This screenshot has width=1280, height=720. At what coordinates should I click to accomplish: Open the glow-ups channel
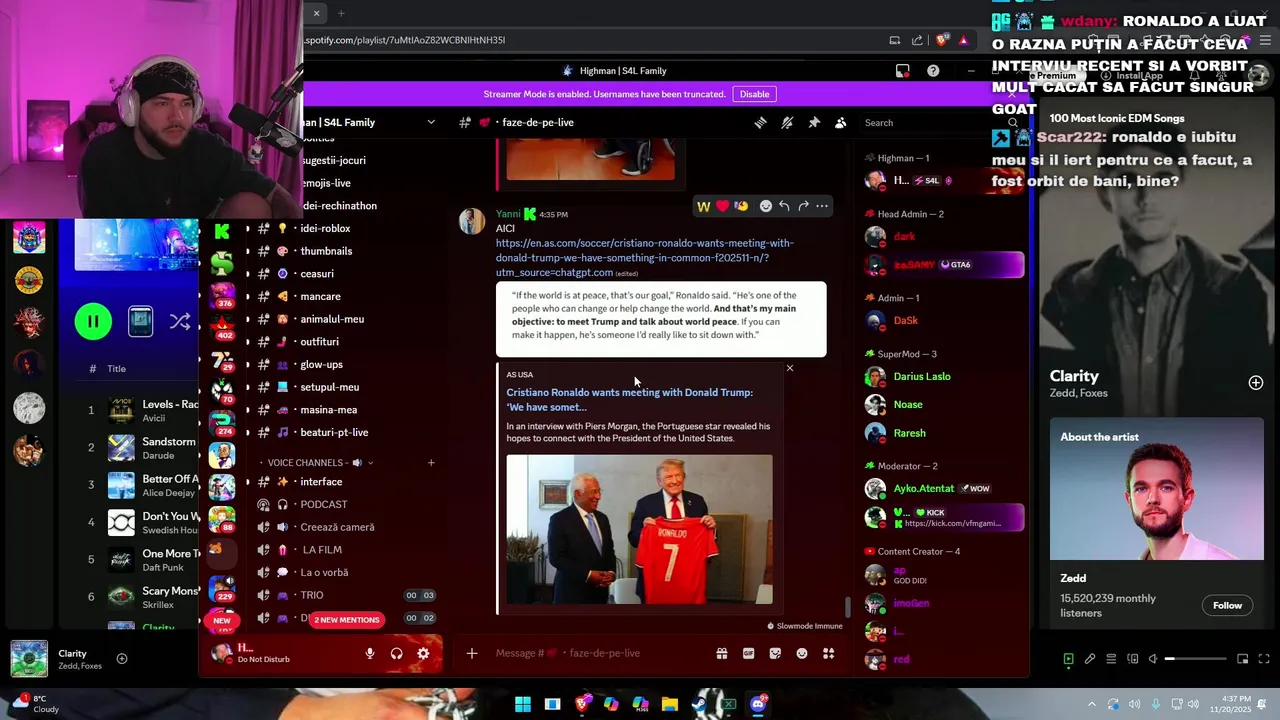321,364
